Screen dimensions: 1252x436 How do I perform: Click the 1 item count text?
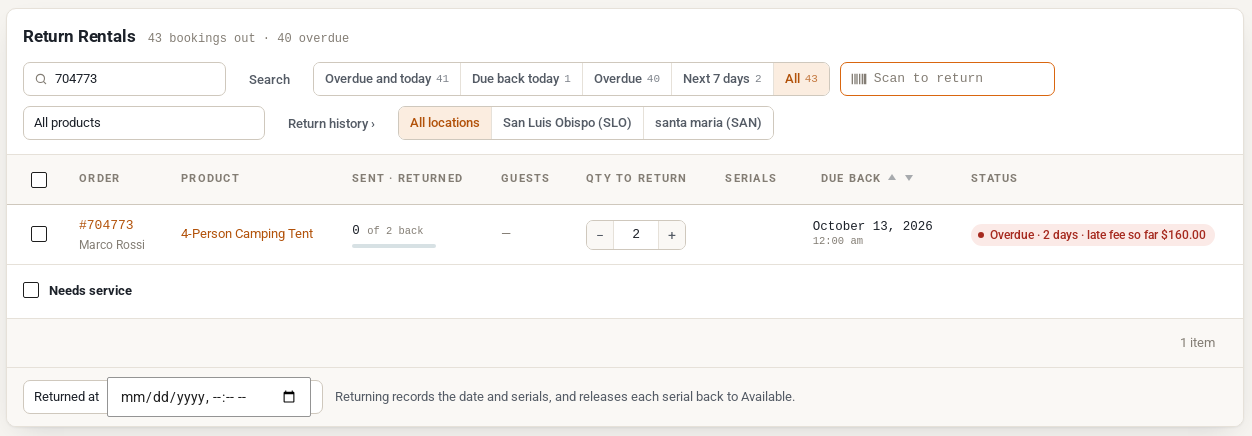(1198, 342)
